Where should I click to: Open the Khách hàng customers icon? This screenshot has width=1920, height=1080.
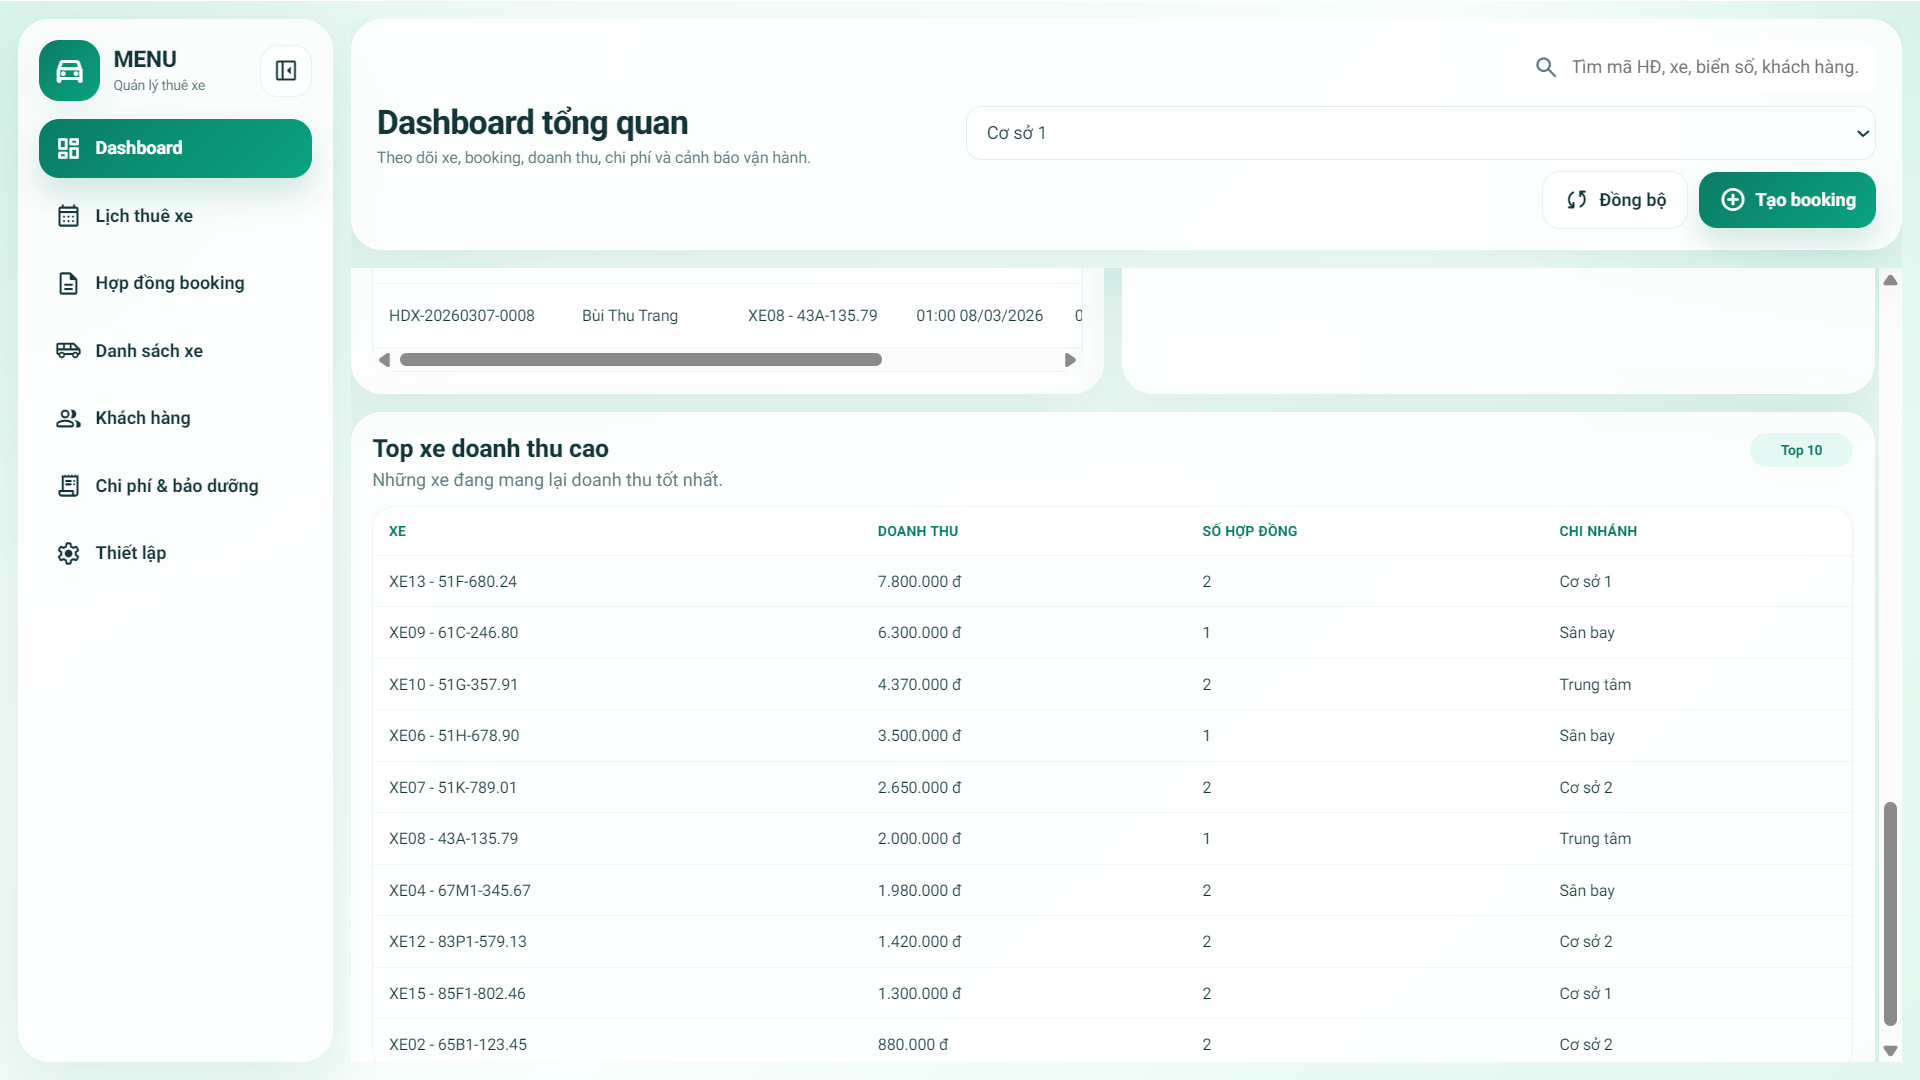tap(68, 418)
